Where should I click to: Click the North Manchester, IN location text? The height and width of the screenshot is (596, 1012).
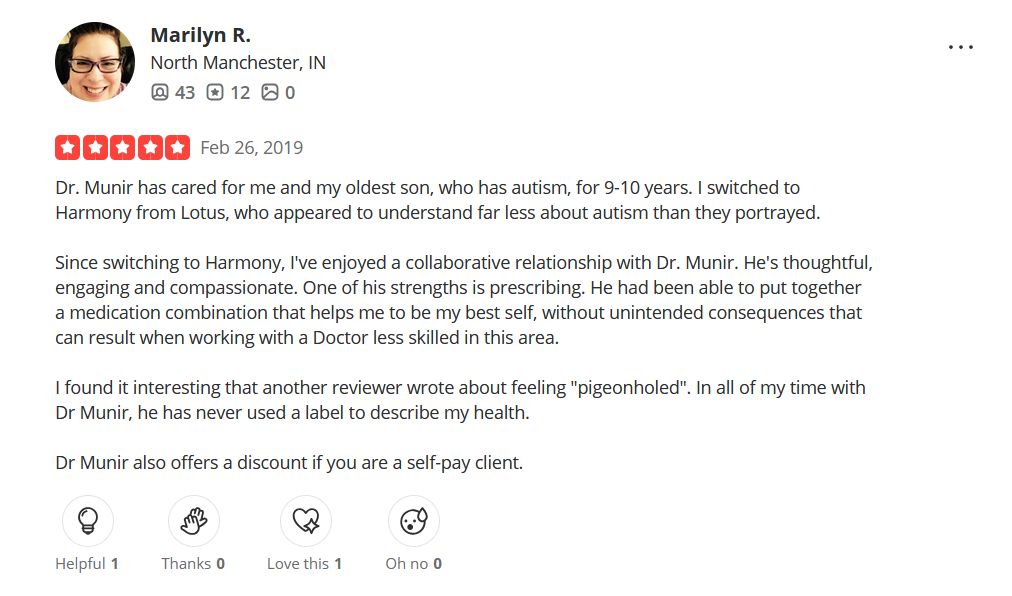tap(237, 62)
